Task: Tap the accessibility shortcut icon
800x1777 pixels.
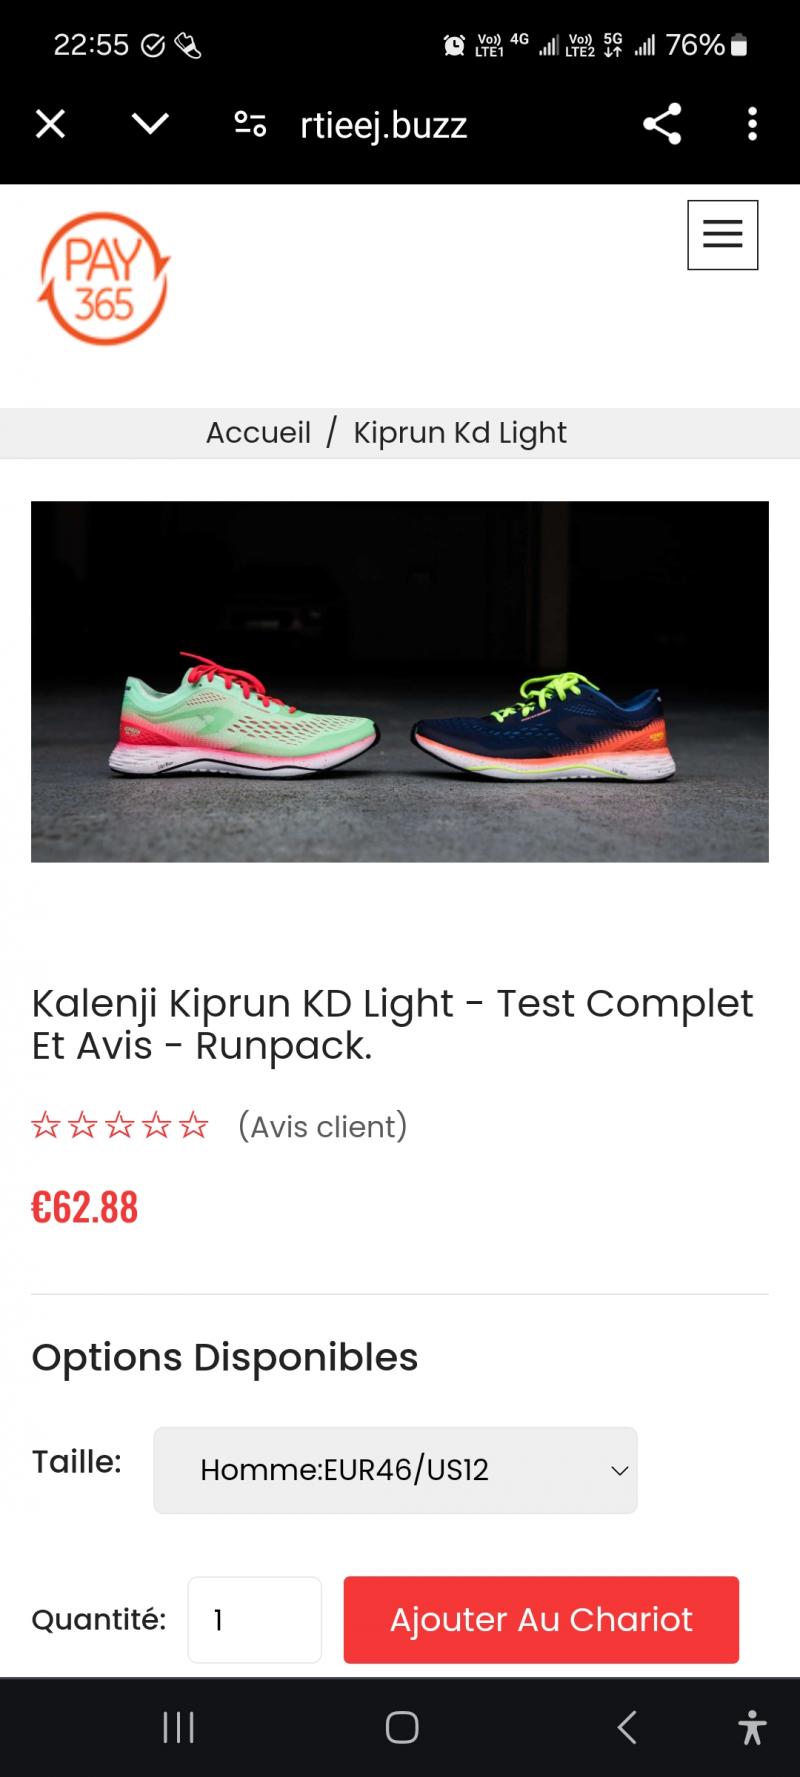Action: coord(752,1727)
